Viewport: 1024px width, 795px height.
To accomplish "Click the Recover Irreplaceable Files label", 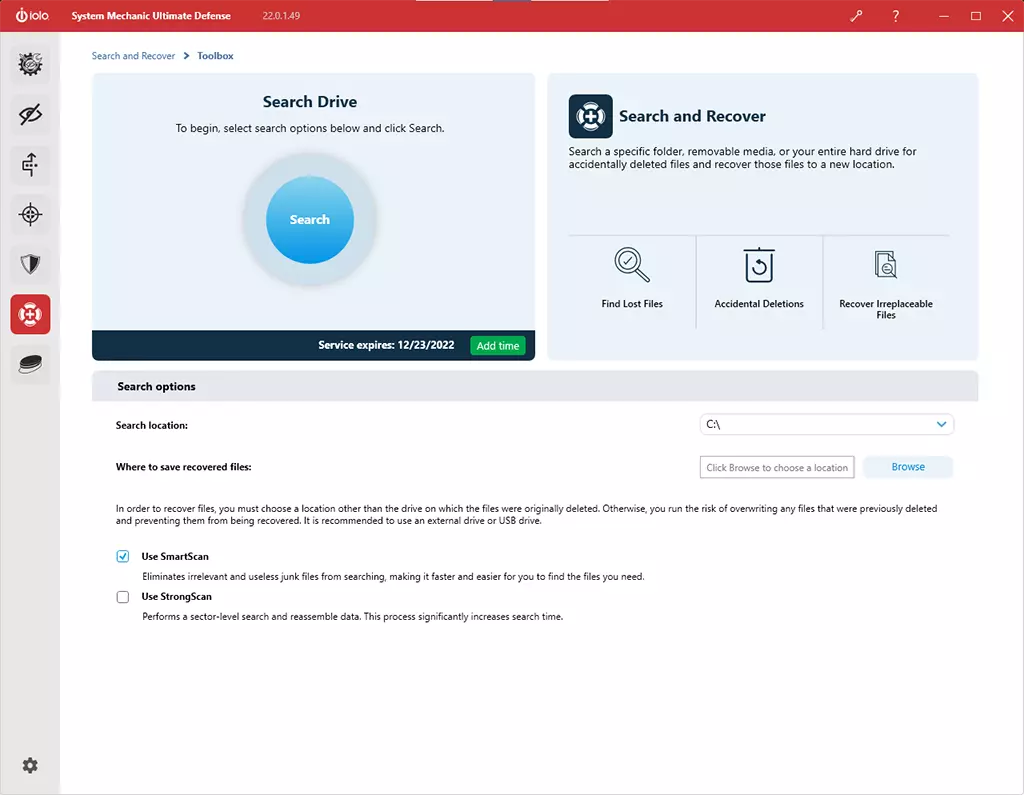I will (x=886, y=309).
